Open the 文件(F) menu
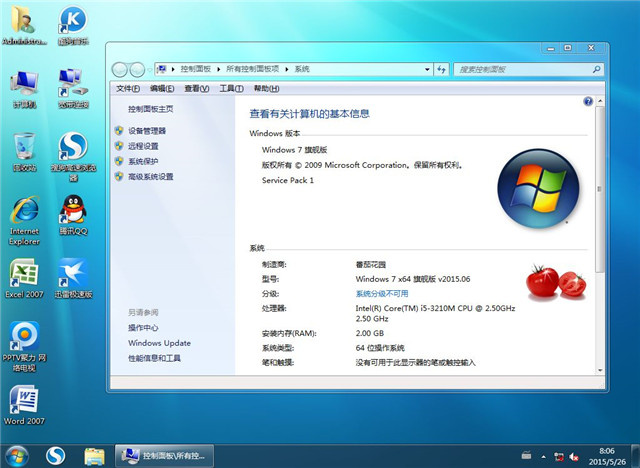 point(128,89)
